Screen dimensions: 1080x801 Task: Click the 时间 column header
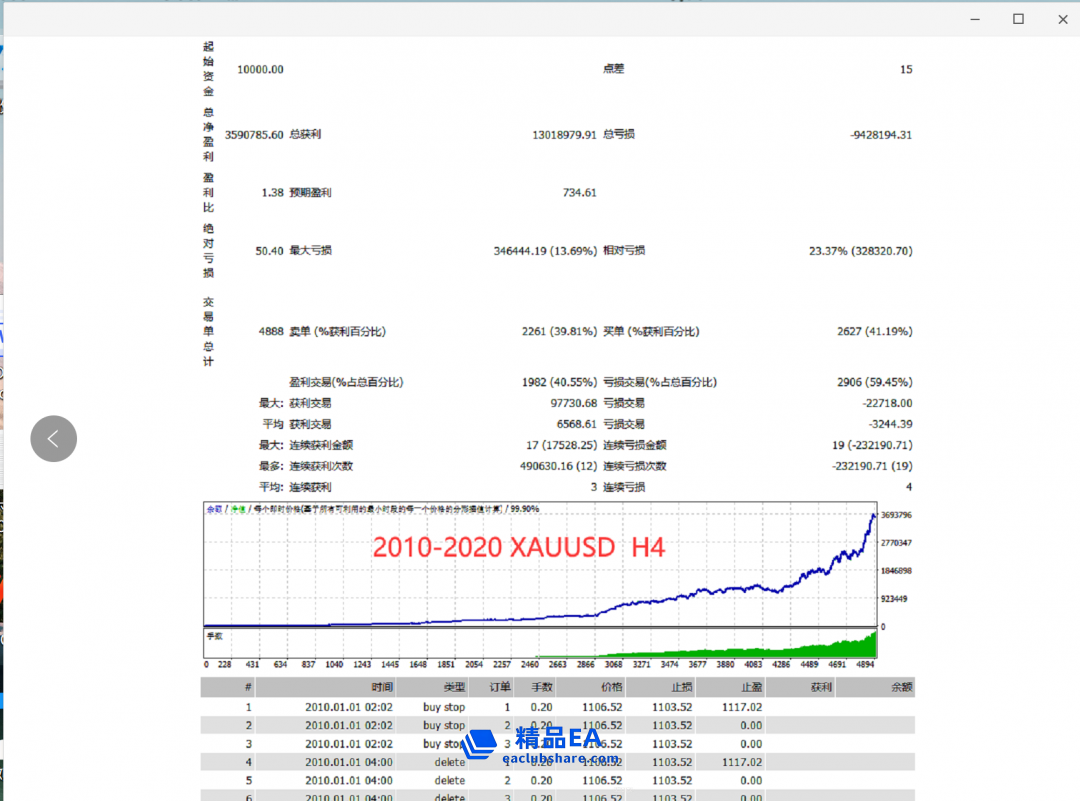tap(381, 687)
